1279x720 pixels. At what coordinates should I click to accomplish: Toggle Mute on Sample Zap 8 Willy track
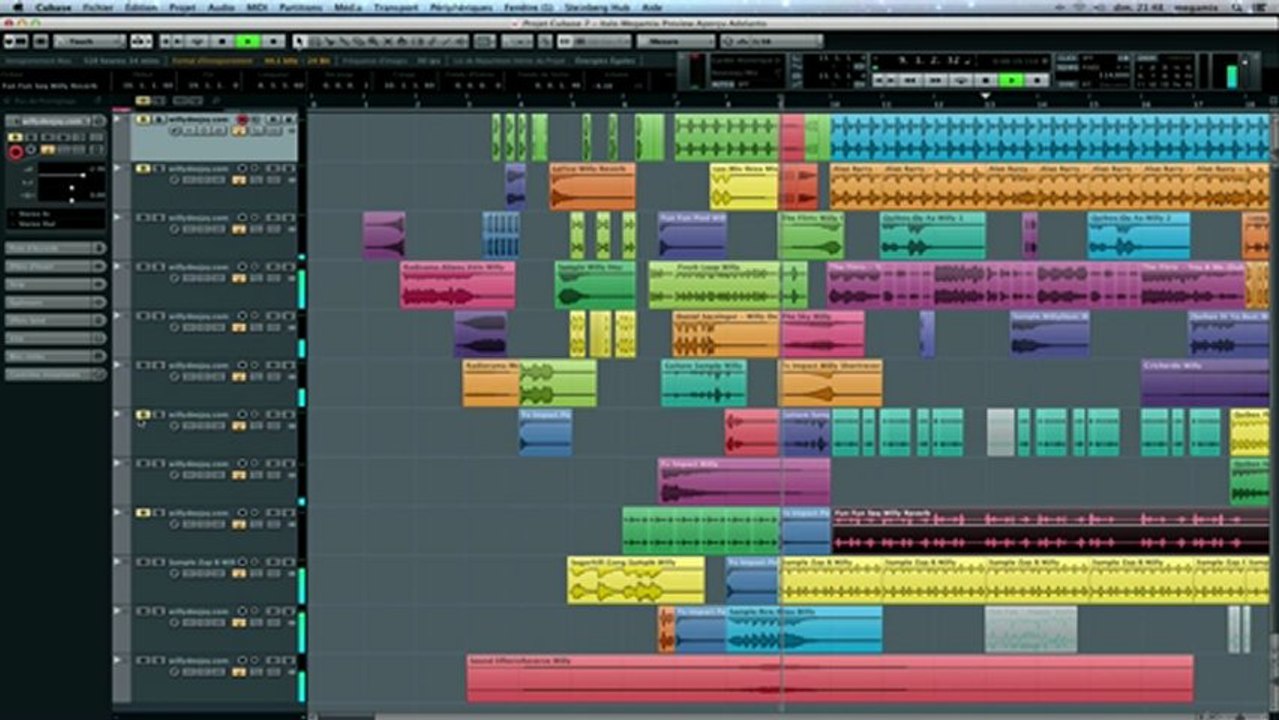click(x=143, y=562)
